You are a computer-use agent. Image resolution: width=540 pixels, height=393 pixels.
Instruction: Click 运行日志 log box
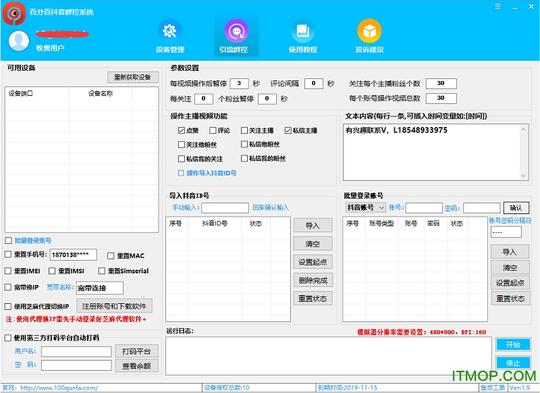tap(329, 356)
